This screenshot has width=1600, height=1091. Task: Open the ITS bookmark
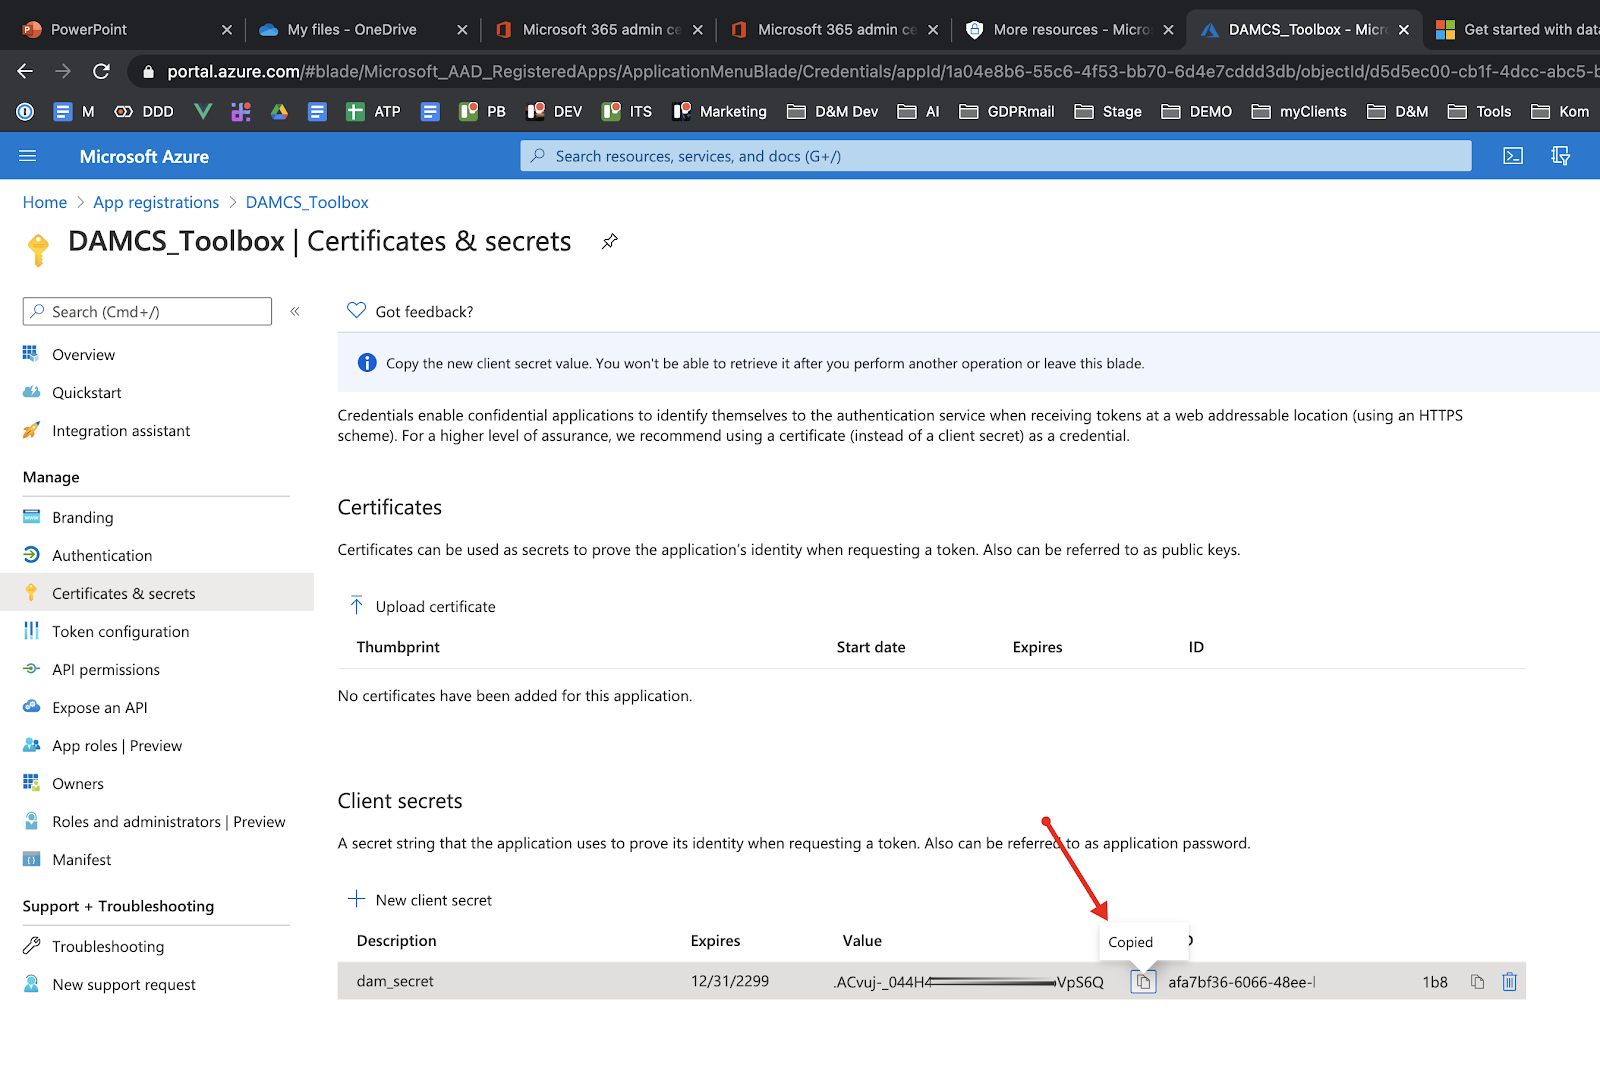point(627,111)
